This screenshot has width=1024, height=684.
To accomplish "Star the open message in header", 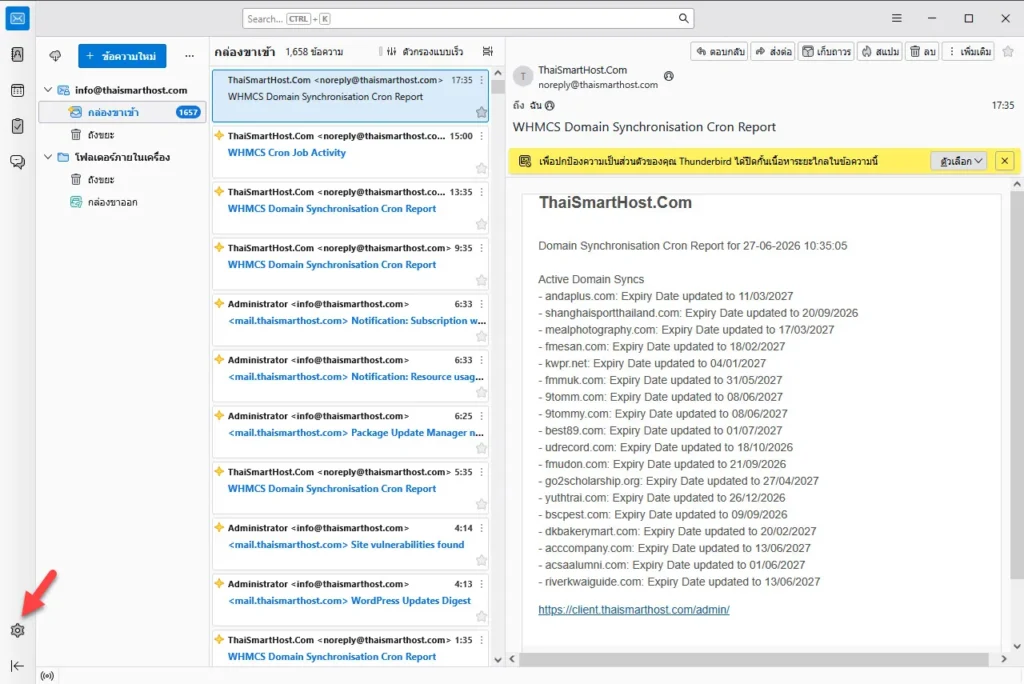I will (x=1008, y=52).
